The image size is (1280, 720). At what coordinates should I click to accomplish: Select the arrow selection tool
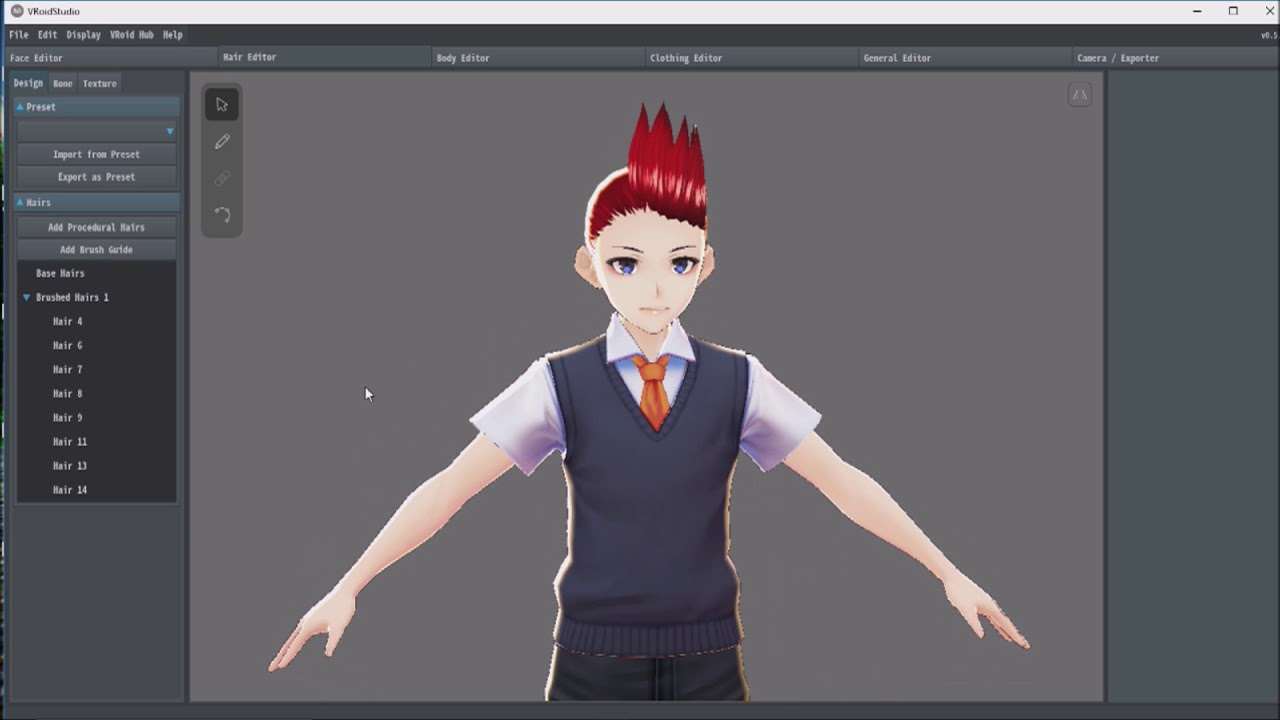pos(222,105)
